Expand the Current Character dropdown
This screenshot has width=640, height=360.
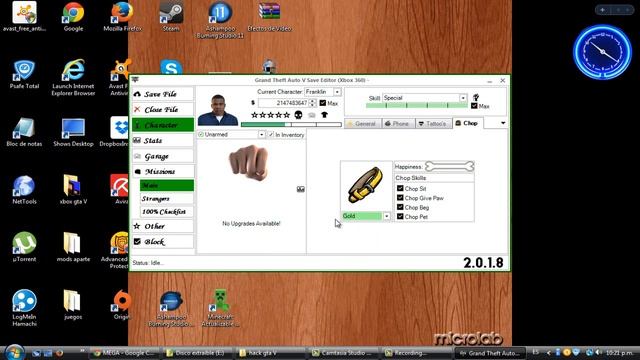tap(337, 92)
